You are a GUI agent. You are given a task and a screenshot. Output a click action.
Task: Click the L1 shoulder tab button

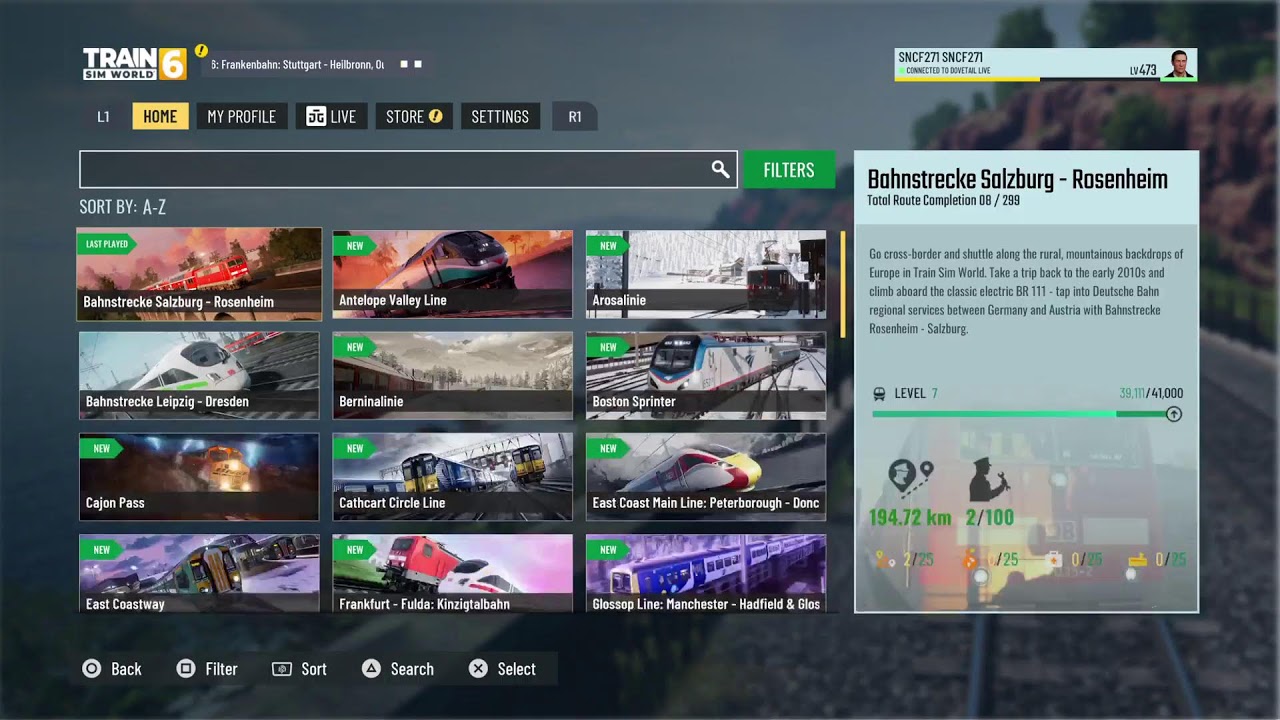103,116
